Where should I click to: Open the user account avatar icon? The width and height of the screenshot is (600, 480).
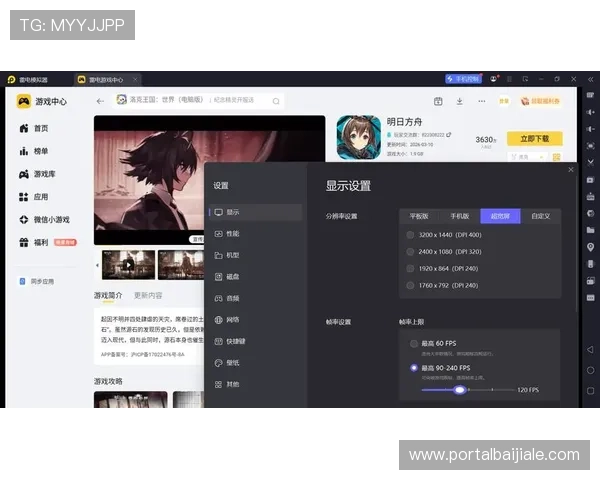[494, 79]
